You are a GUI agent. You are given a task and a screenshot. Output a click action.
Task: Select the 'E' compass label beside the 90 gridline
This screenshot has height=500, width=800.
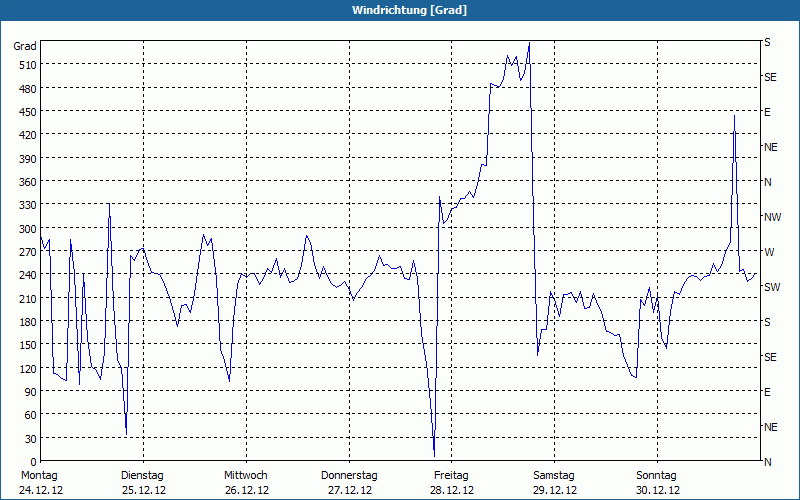pos(767,392)
